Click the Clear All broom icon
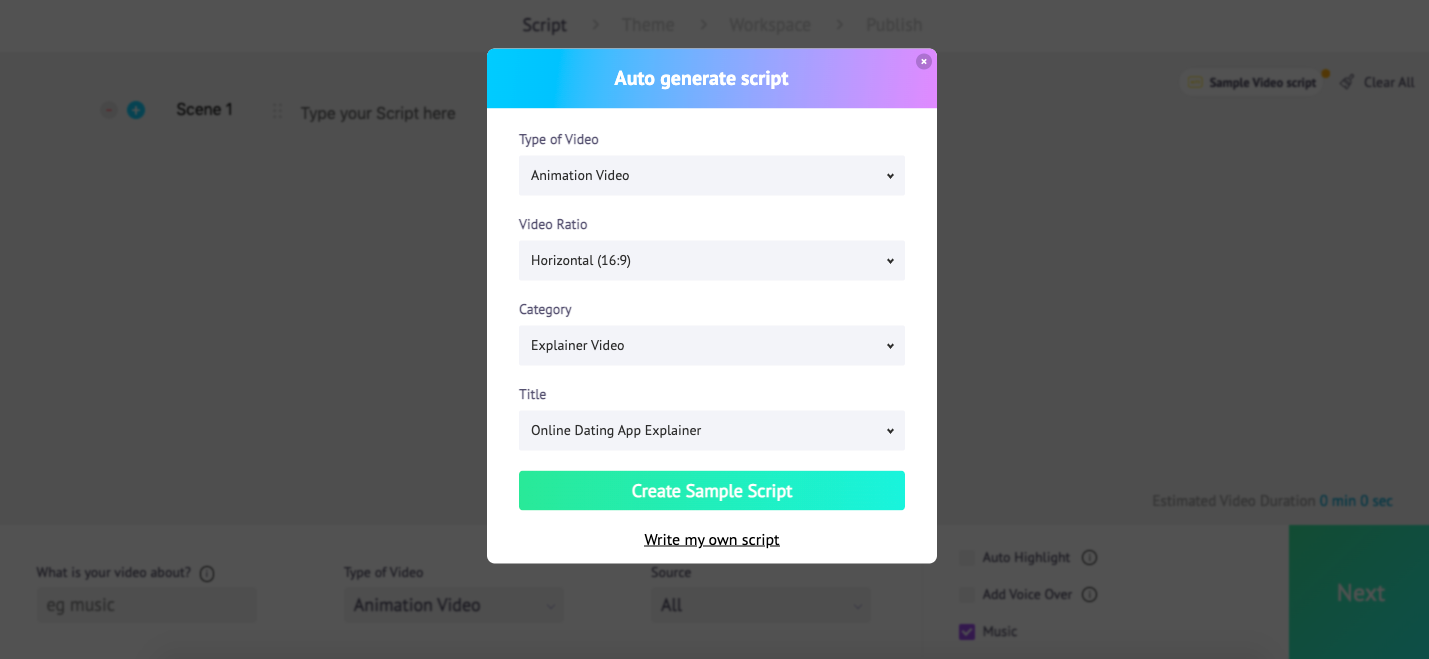The width and height of the screenshot is (1429, 659). point(1347,82)
